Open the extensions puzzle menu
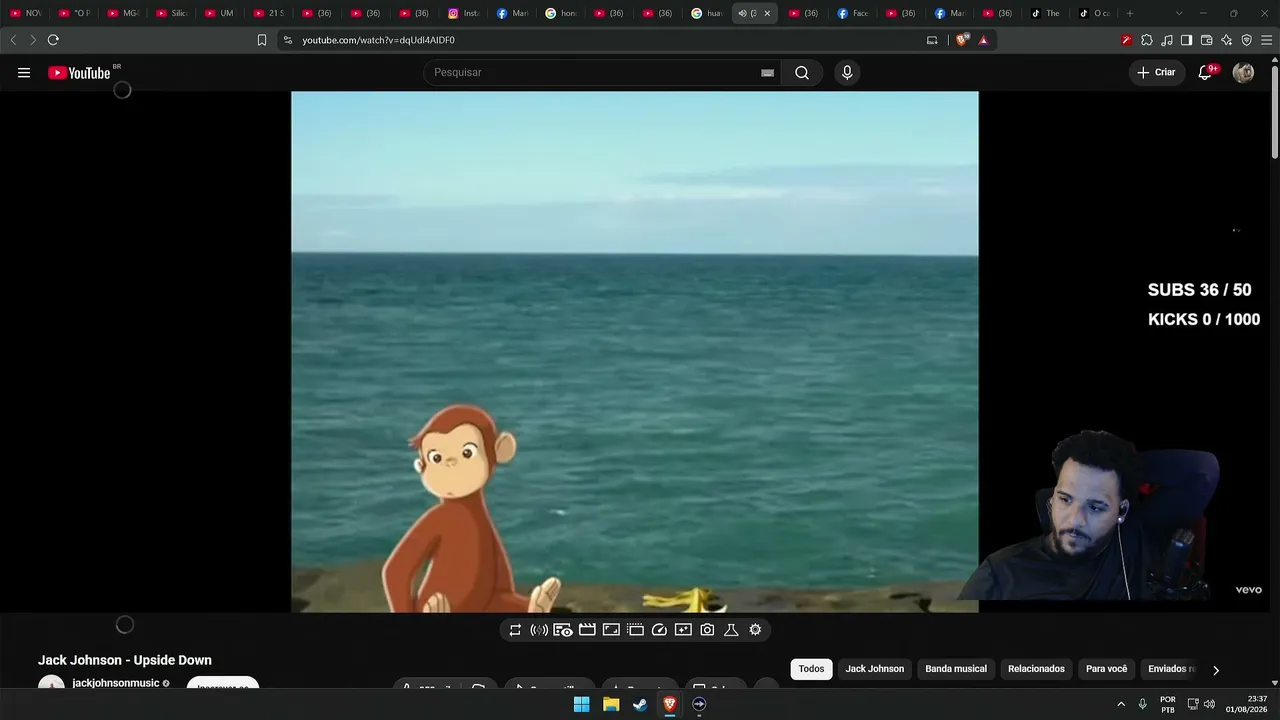Screen dimensions: 1280x720 1147,40
